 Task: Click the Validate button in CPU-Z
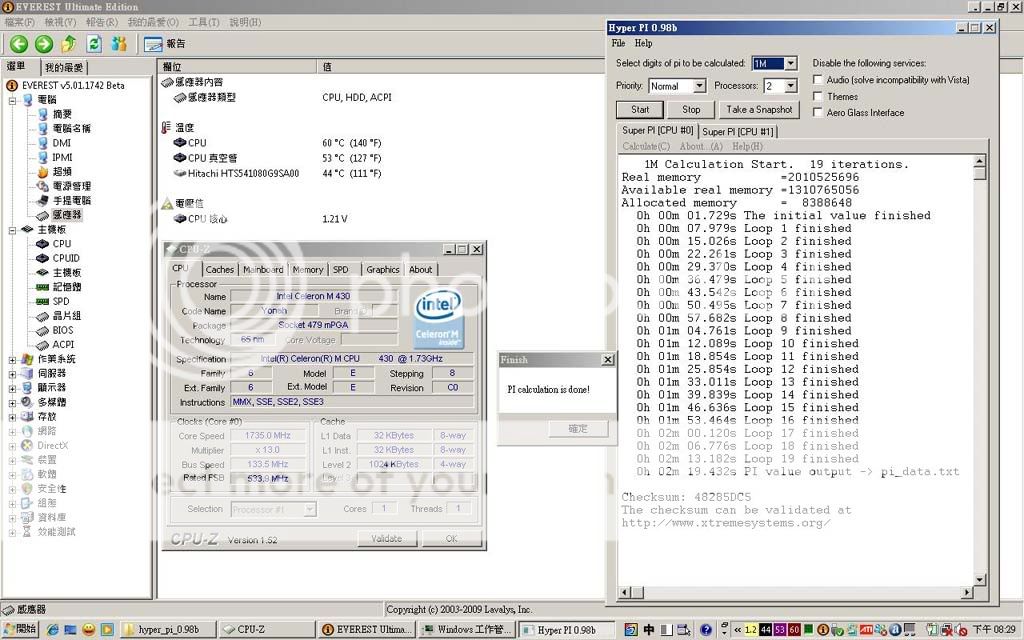click(x=387, y=539)
